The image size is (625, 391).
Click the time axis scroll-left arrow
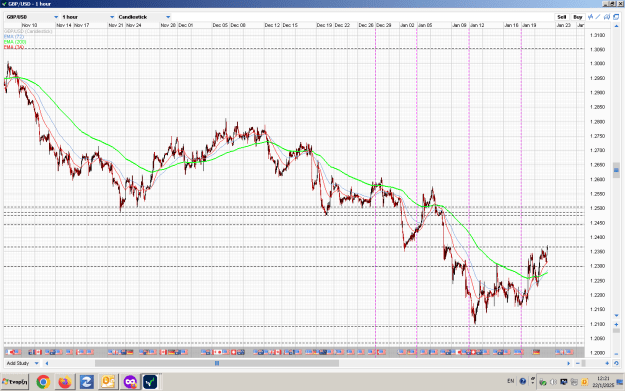47,363
